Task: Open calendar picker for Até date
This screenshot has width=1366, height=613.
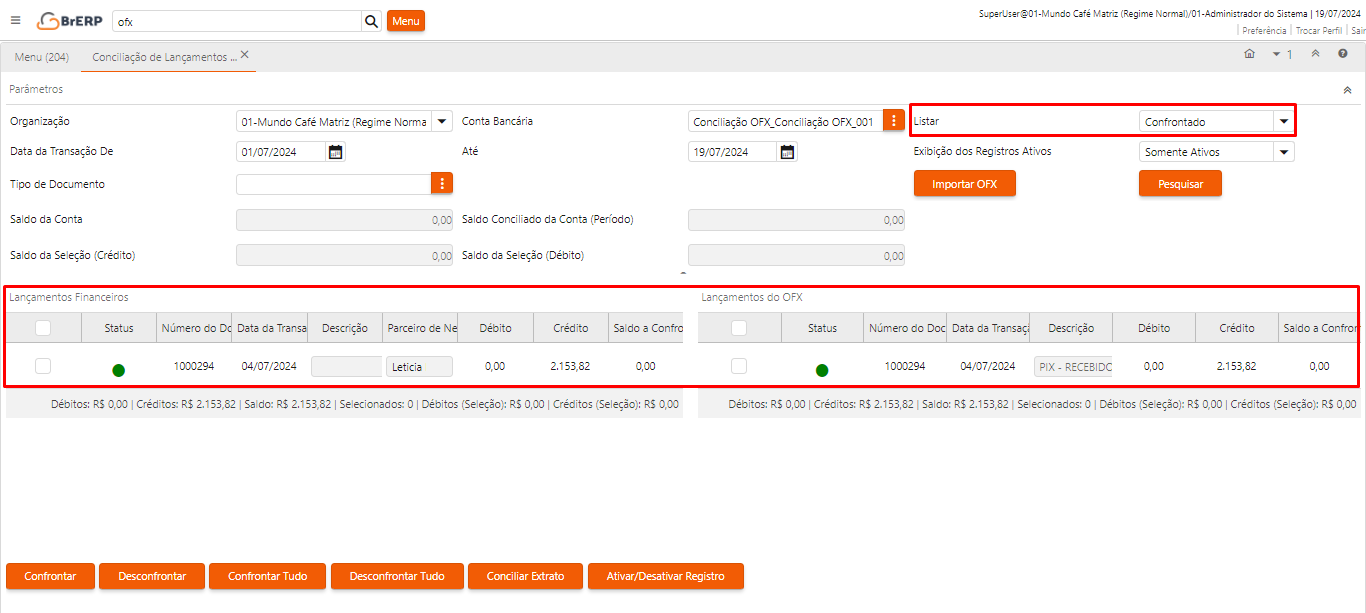Action: (788, 152)
